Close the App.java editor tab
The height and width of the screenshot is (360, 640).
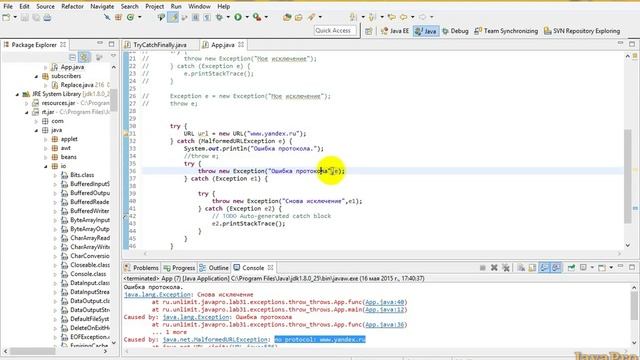[241, 44]
